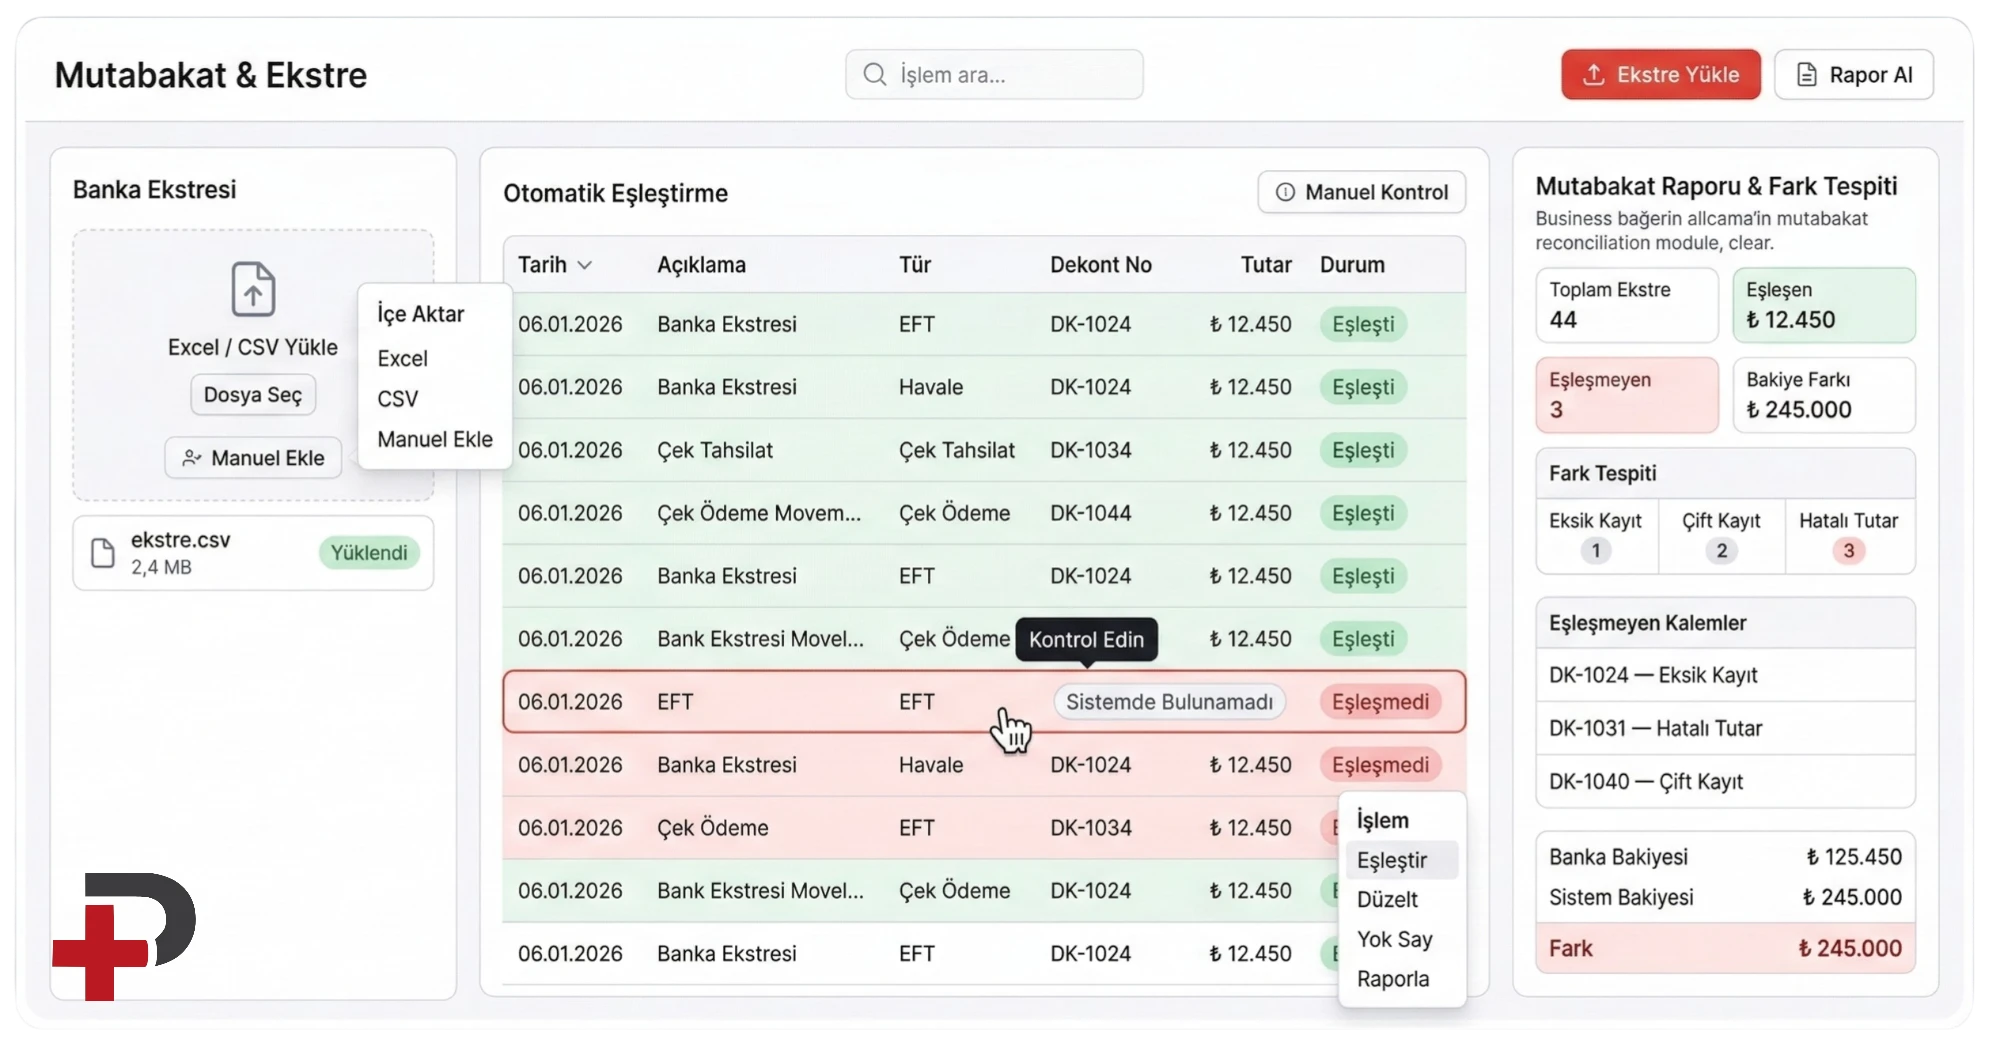Click the ekstre.csv file icon
Viewport: 2000px width, 1054px height.
coord(103,553)
